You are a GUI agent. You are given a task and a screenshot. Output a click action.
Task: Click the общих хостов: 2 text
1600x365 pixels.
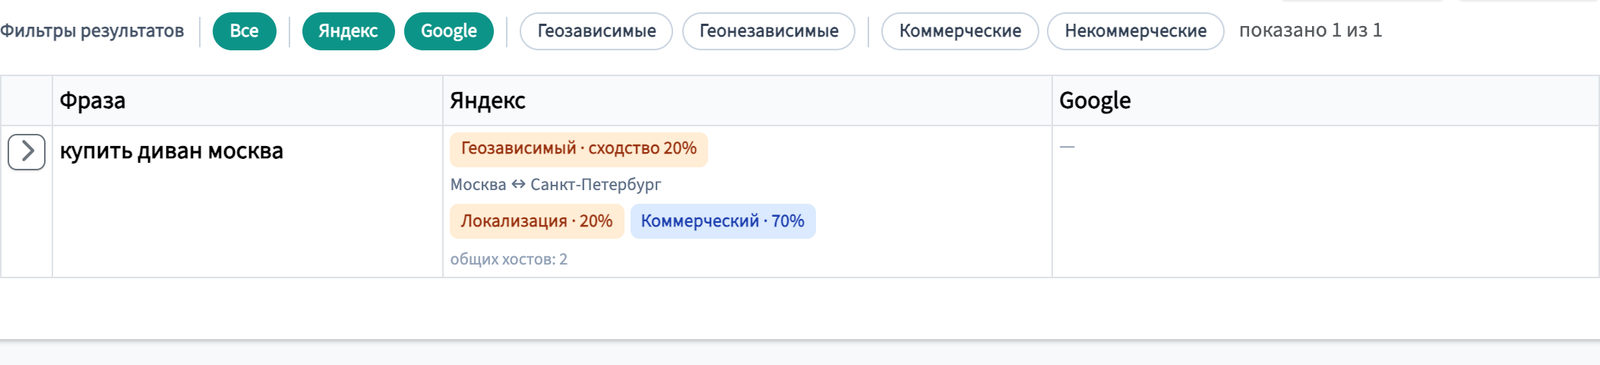point(509,259)
